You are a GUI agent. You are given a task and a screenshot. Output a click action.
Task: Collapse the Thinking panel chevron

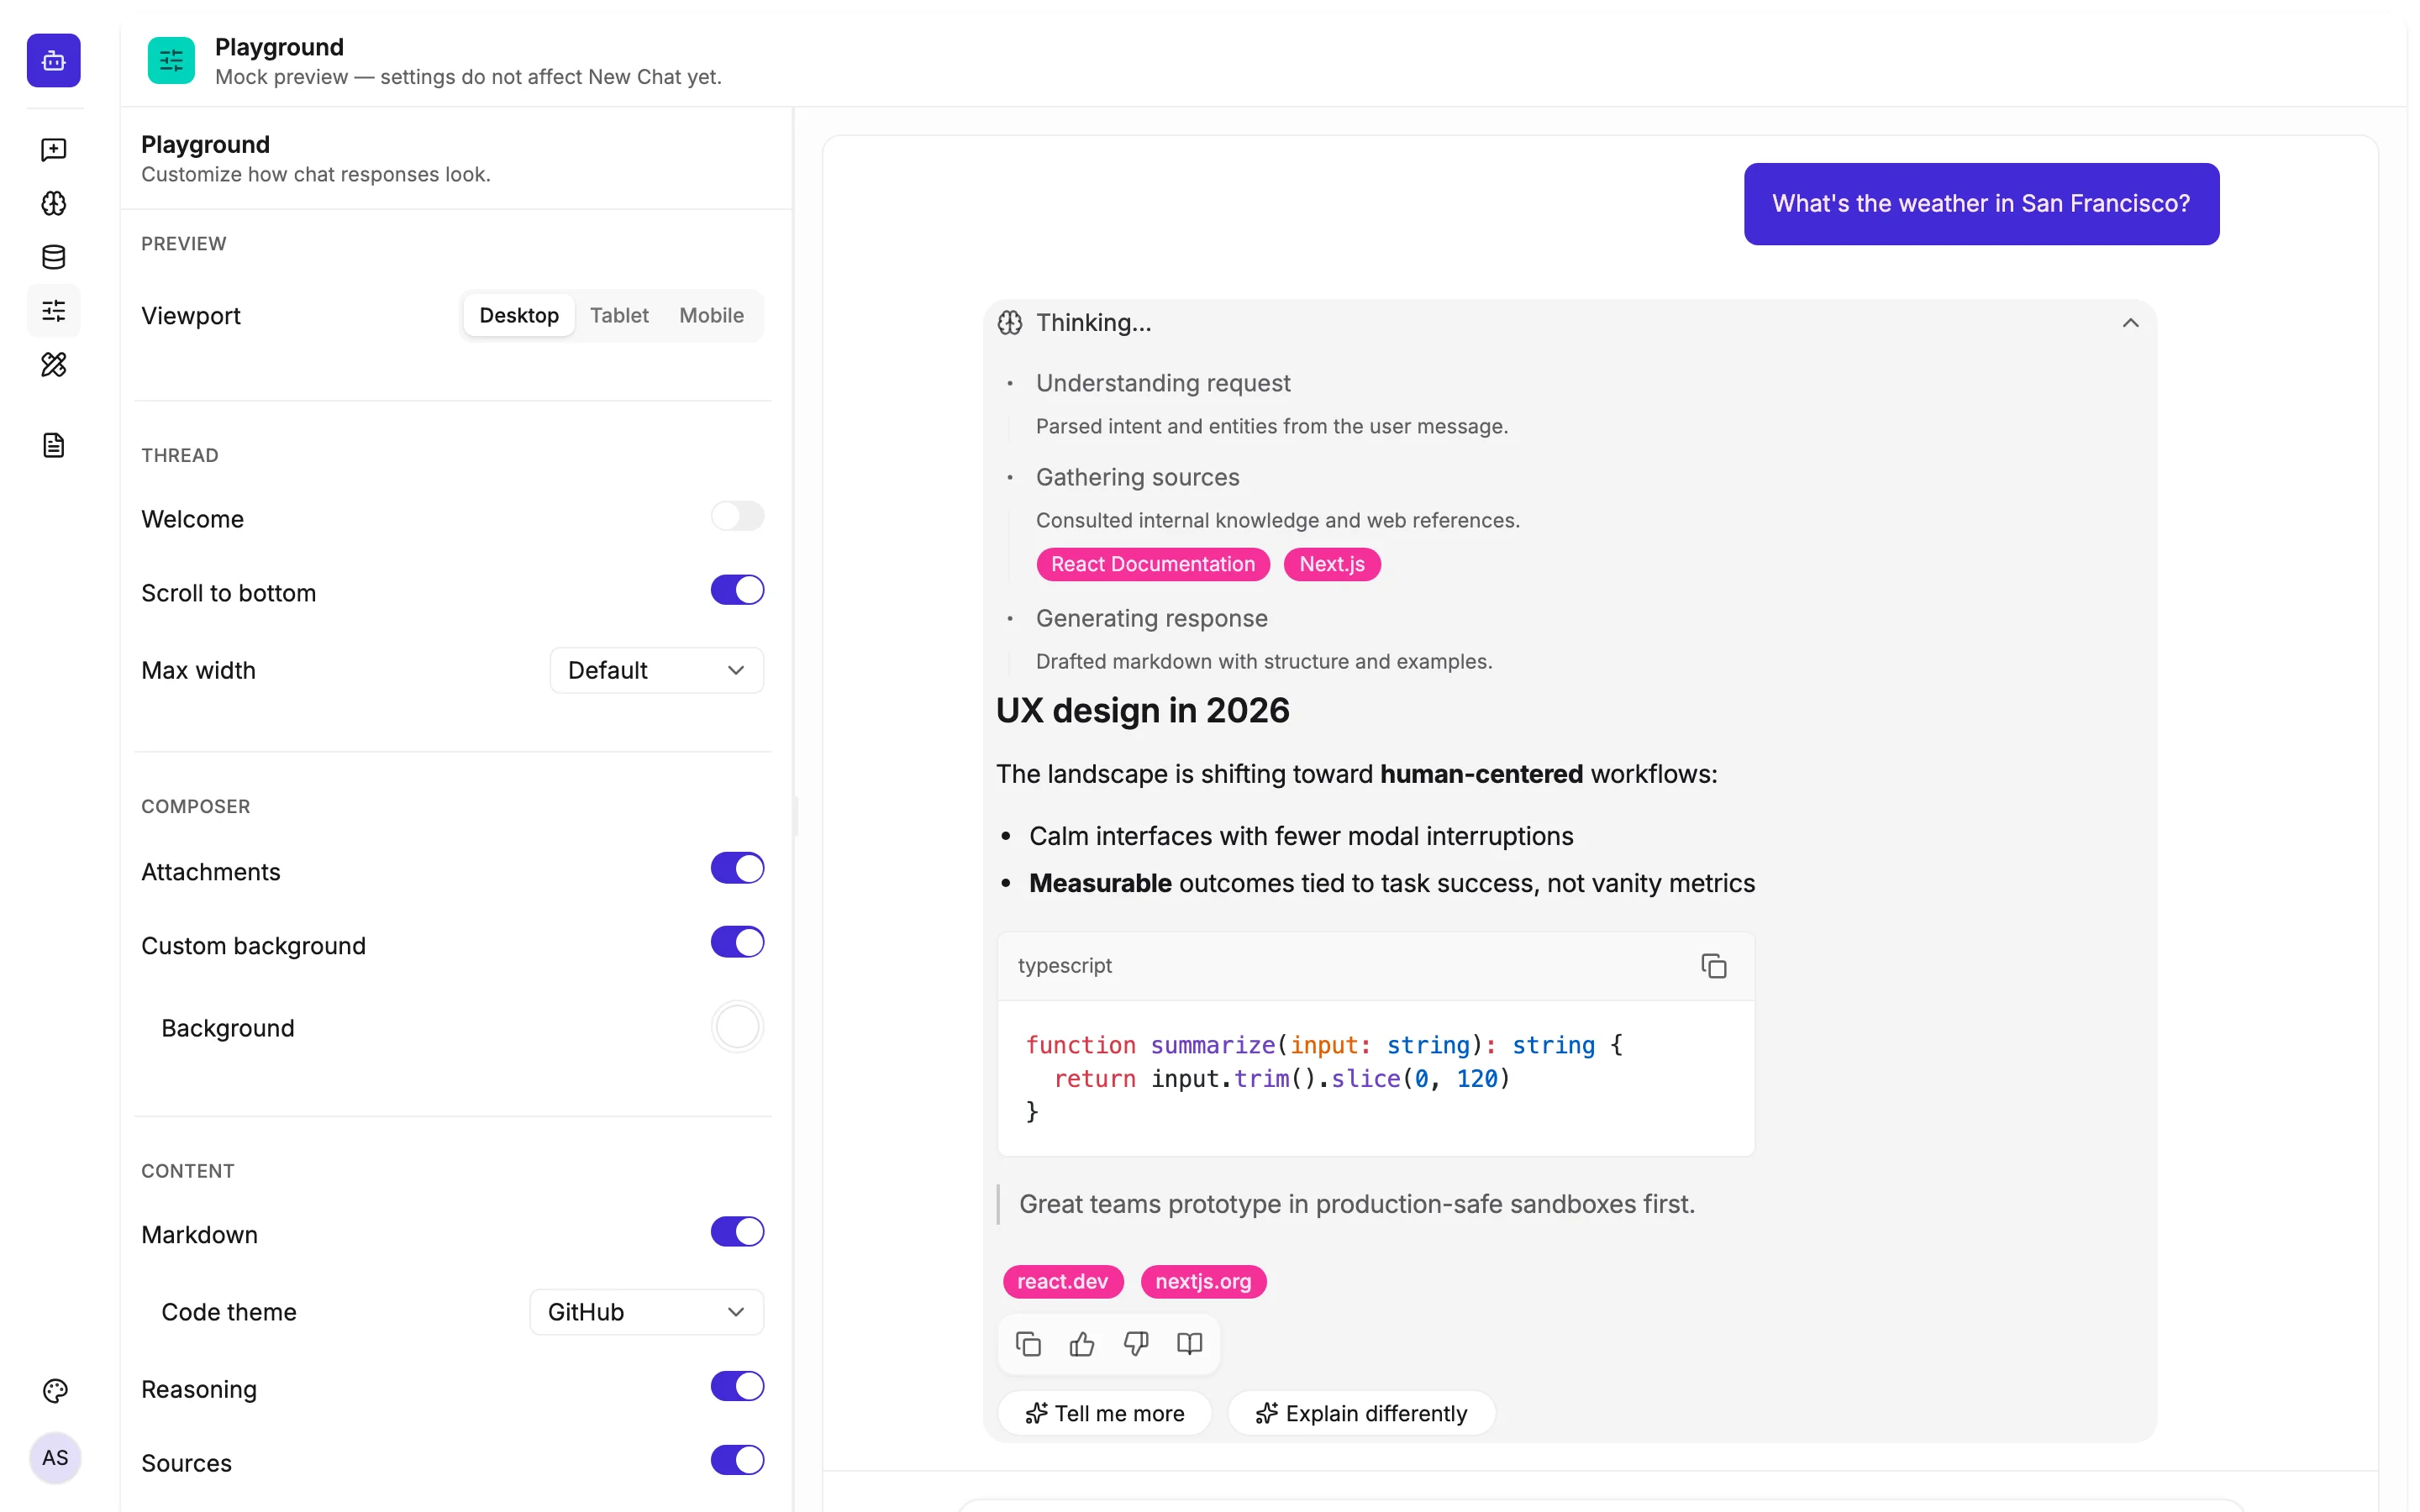coord(2130,323)
